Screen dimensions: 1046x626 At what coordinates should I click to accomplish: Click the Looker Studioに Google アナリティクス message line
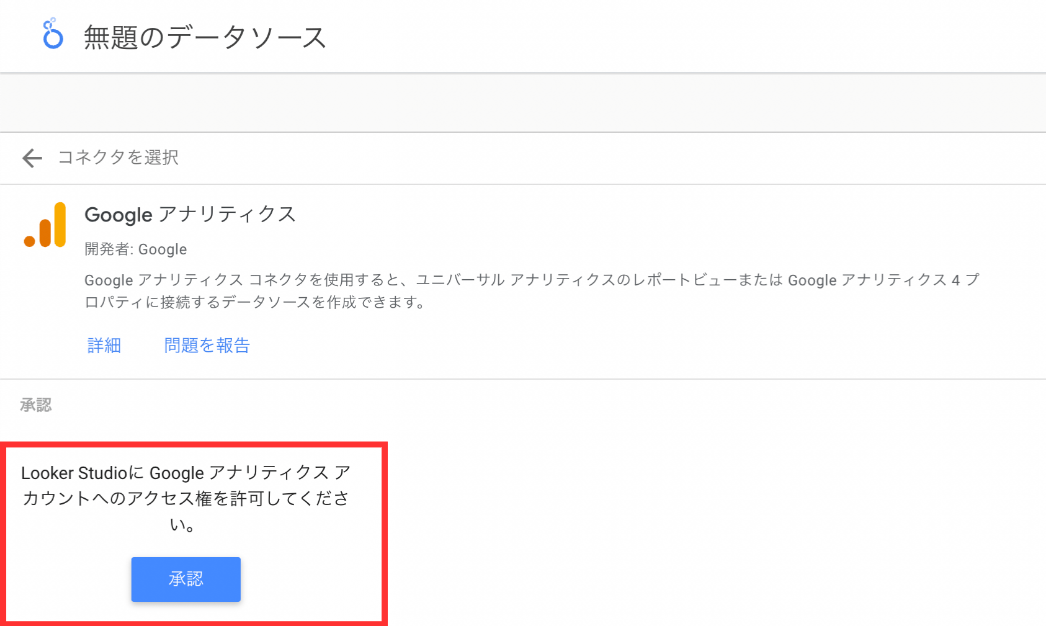[x=186, y=473]
